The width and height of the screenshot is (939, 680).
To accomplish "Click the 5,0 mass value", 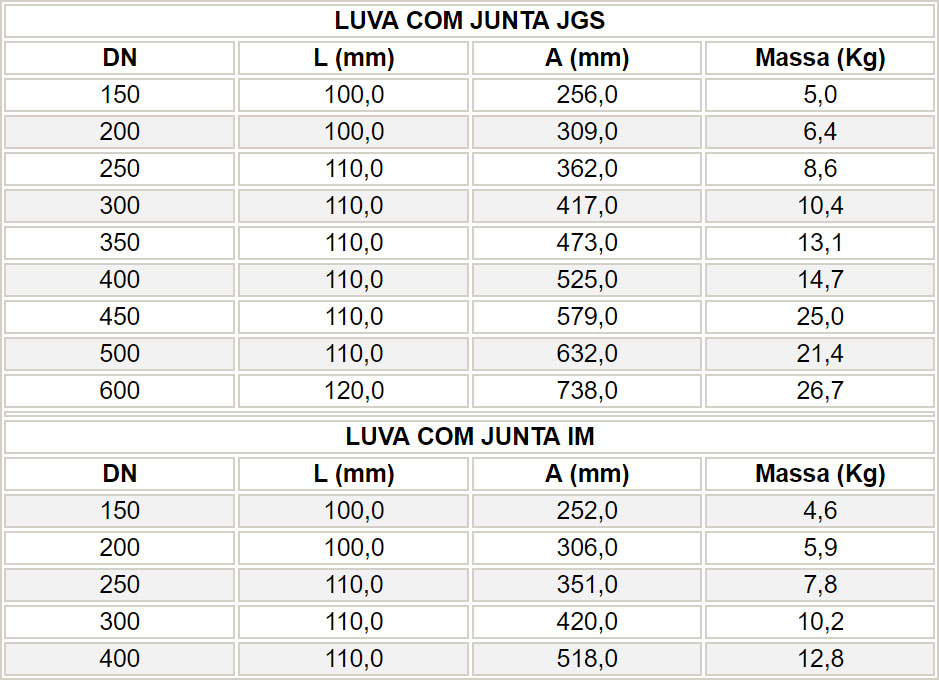I will pyautogui.click(x=820, y=95).
